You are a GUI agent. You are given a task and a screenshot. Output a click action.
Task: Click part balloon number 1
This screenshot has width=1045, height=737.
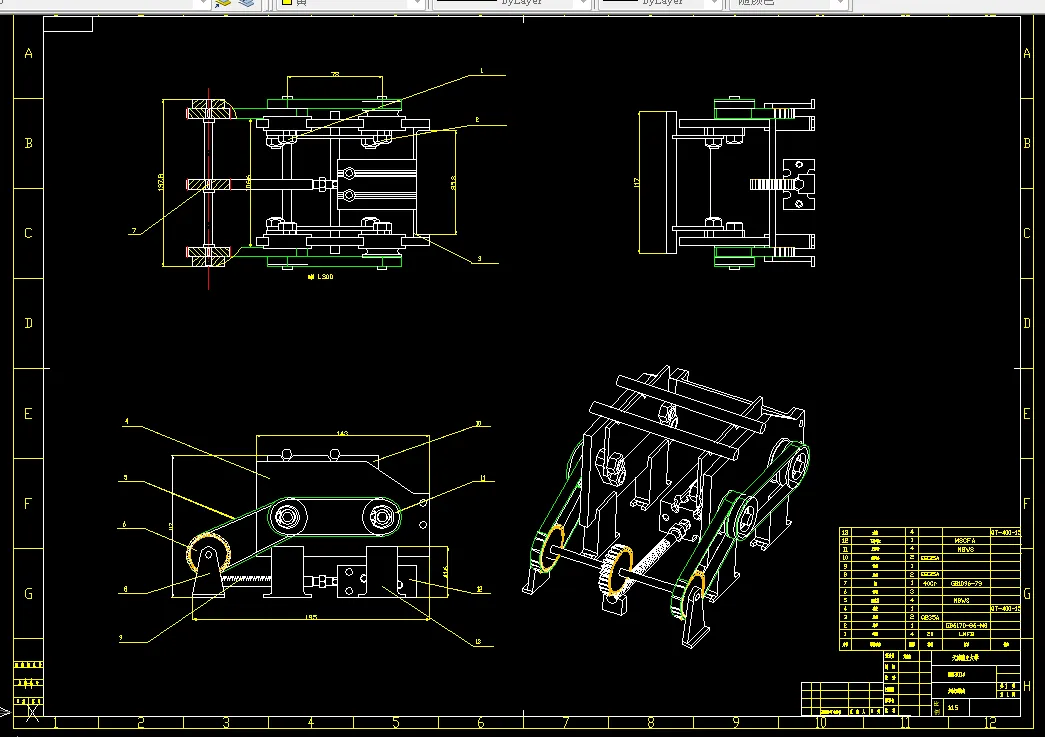point(481,70)
